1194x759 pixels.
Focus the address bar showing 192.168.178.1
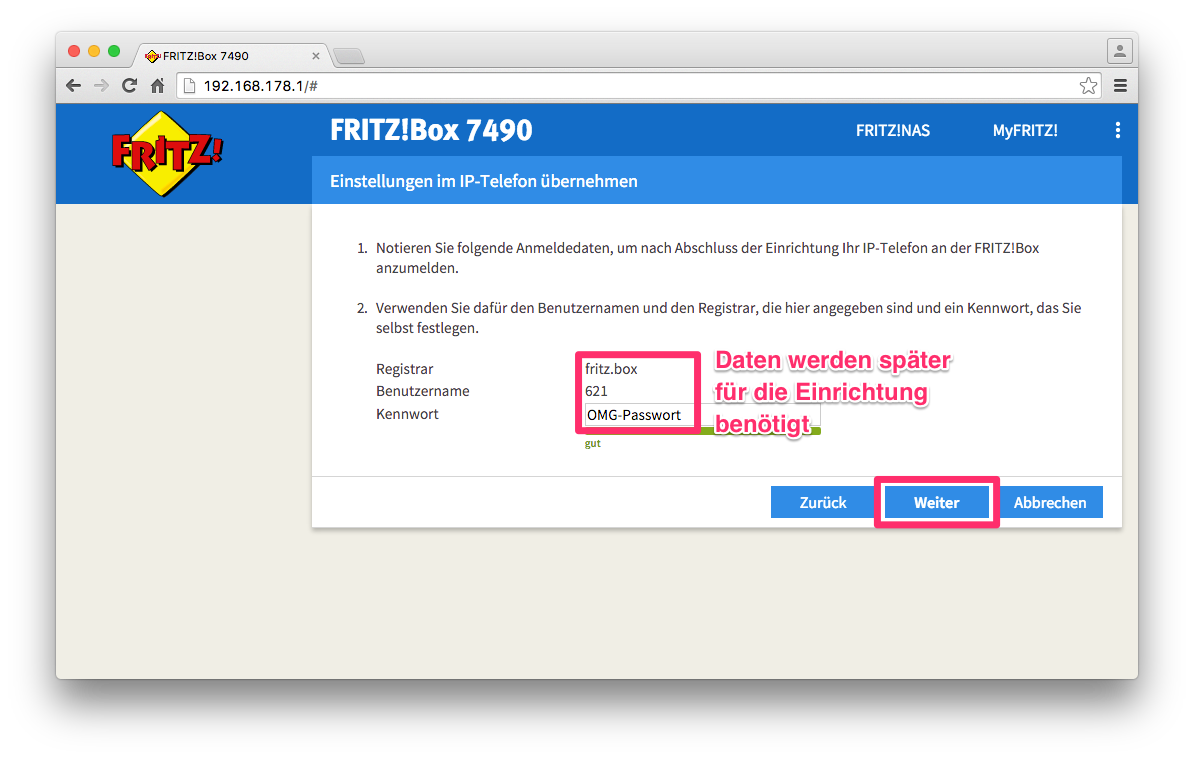click(640, 86)
